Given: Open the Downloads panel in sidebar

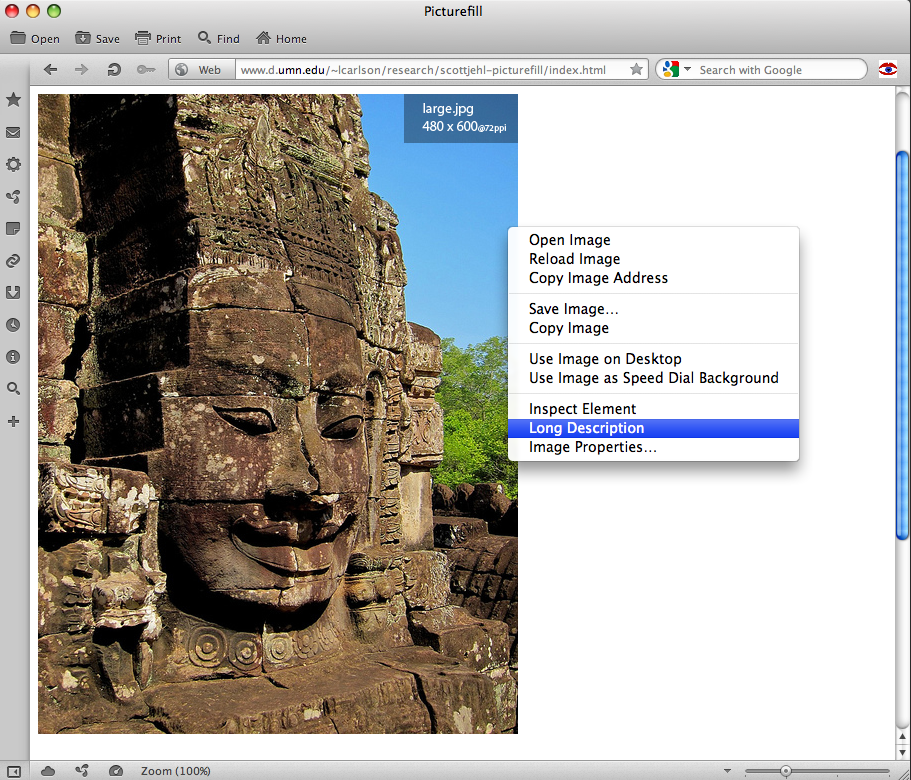Looking at the screenshot, I should [x=14, y=292].
